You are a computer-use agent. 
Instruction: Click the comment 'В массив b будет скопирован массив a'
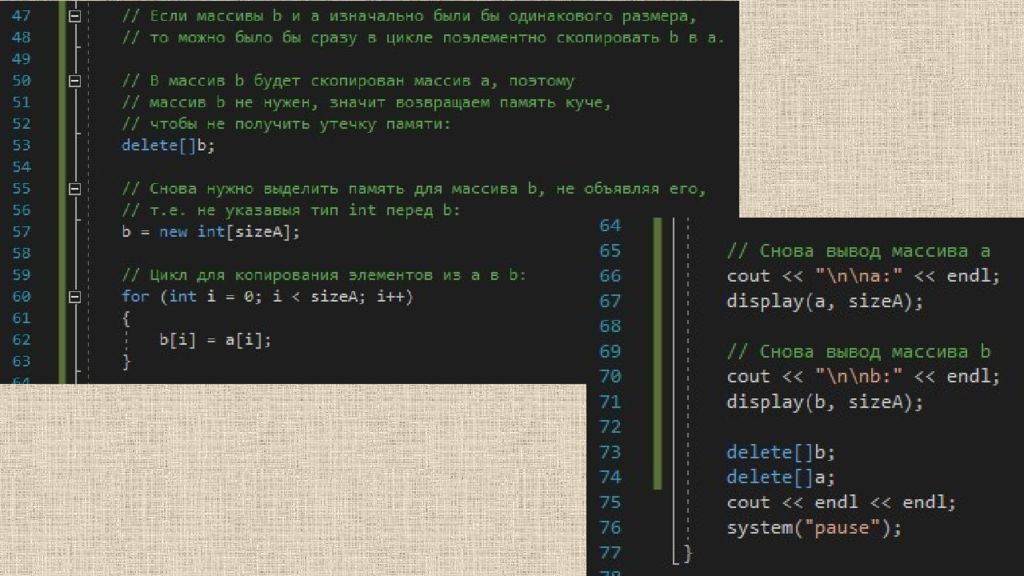point(348,81)
